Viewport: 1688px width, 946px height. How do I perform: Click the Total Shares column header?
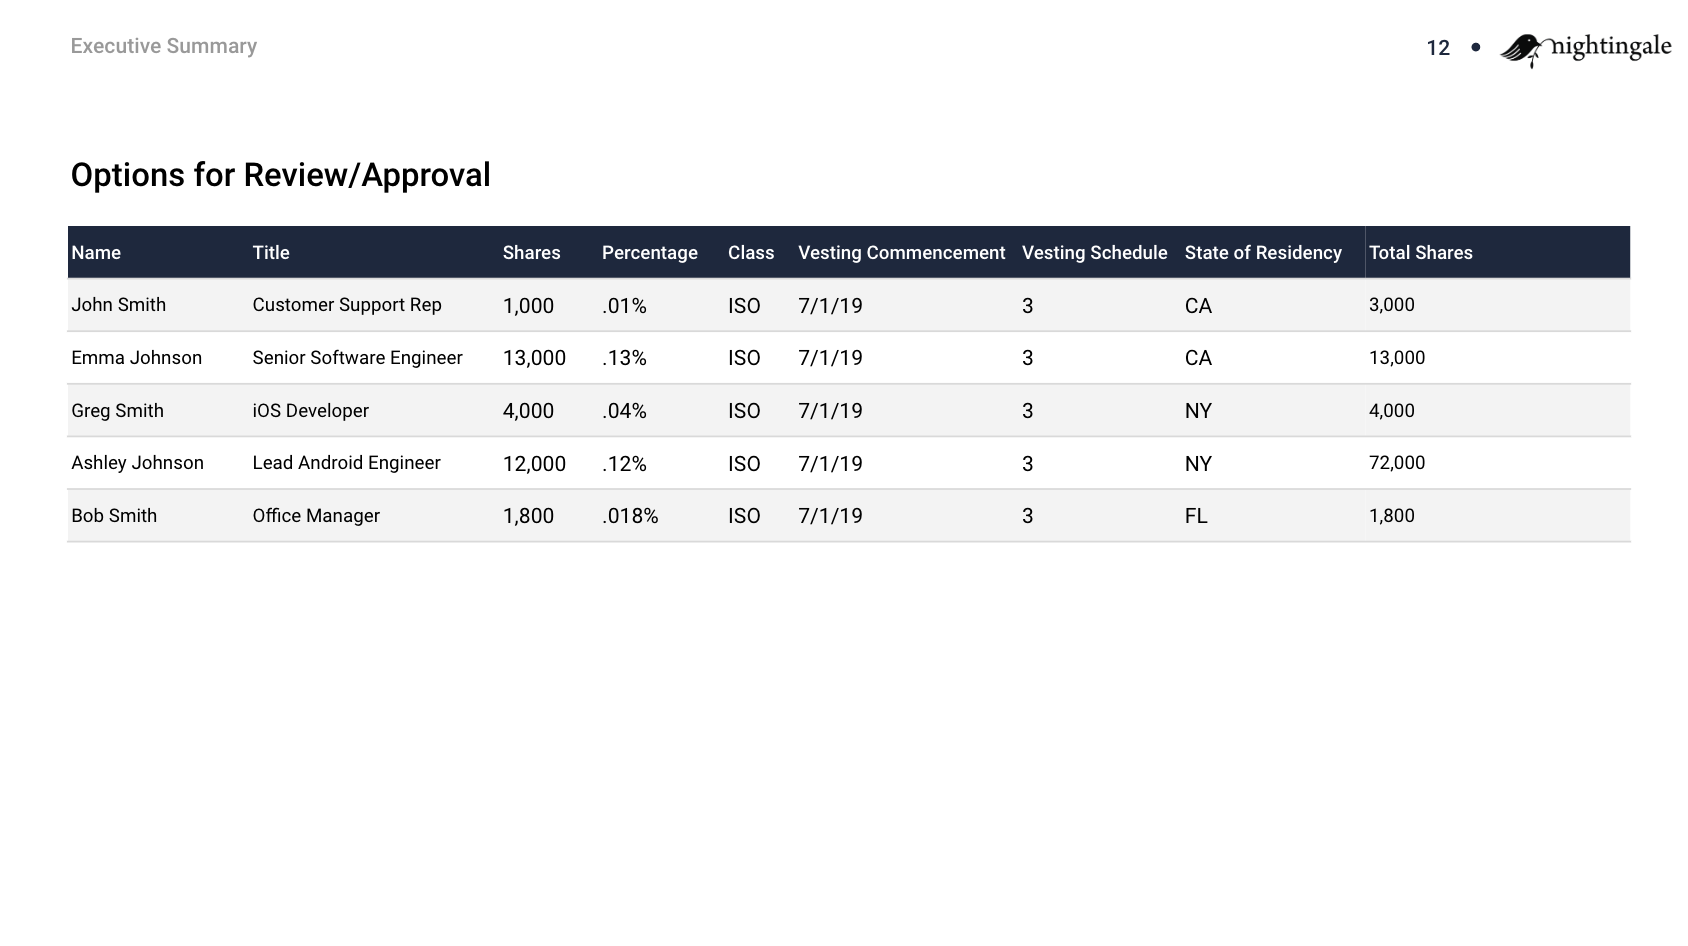[1421, 253]
